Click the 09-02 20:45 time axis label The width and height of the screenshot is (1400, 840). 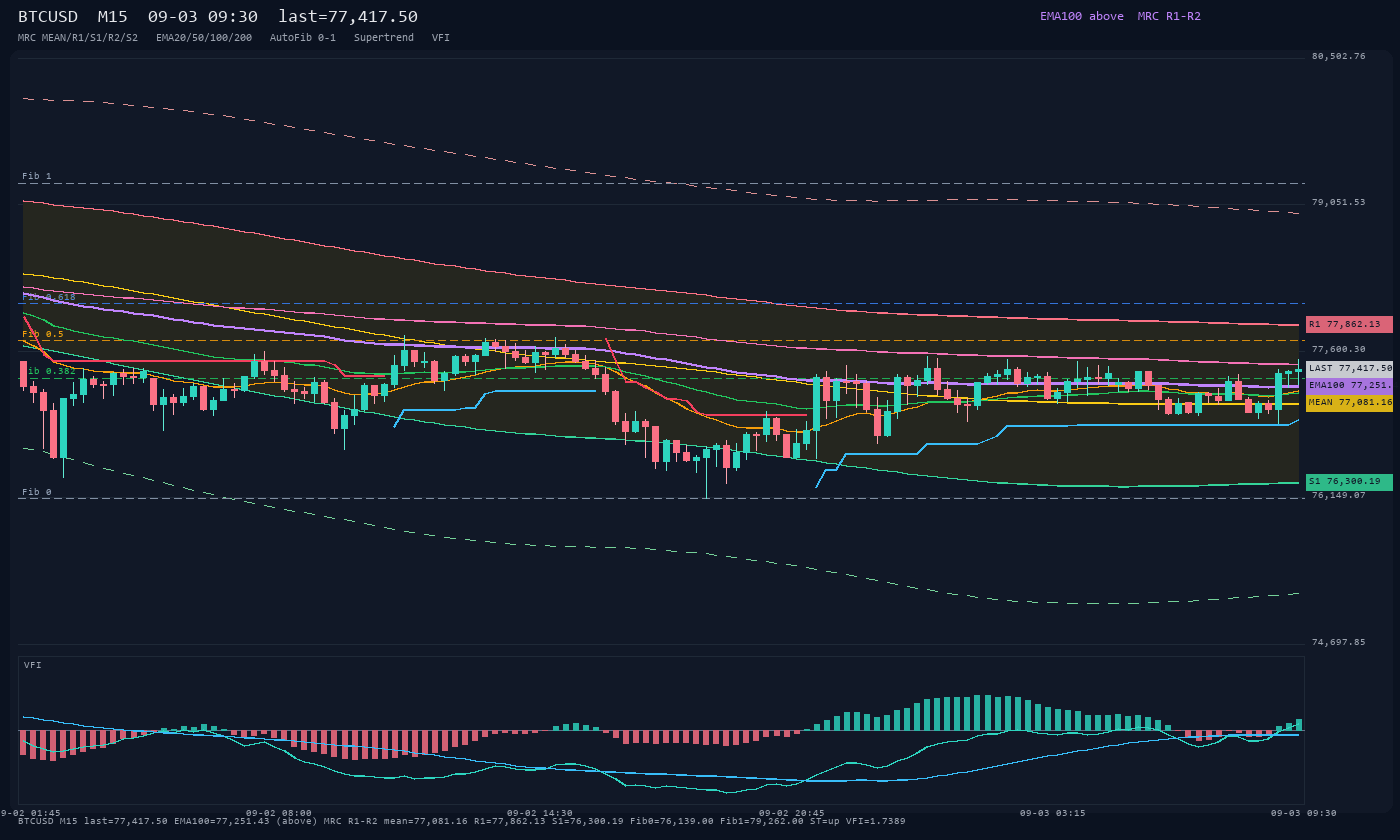point(792,813)
